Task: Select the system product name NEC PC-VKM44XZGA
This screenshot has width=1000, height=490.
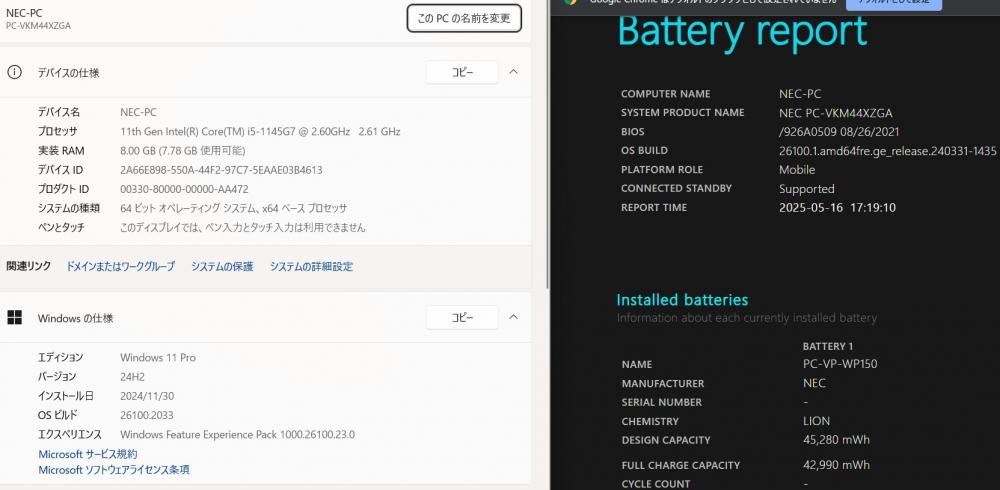Action: click(x=835, y=113)
